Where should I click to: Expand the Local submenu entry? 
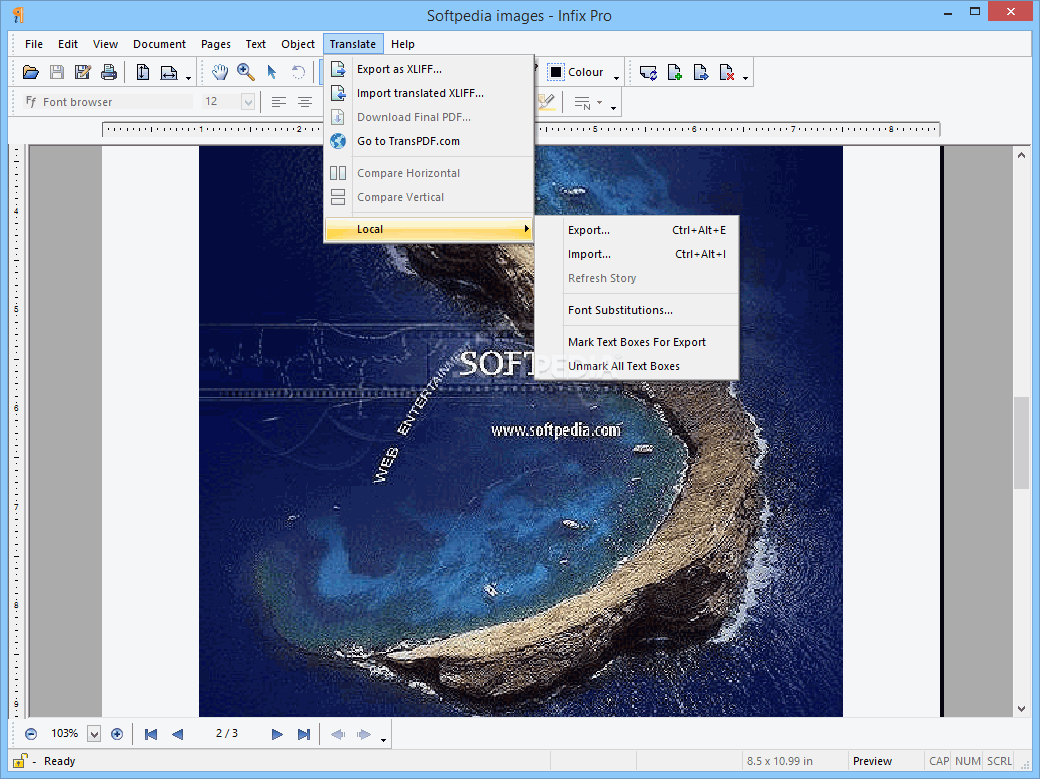(428, 229)
